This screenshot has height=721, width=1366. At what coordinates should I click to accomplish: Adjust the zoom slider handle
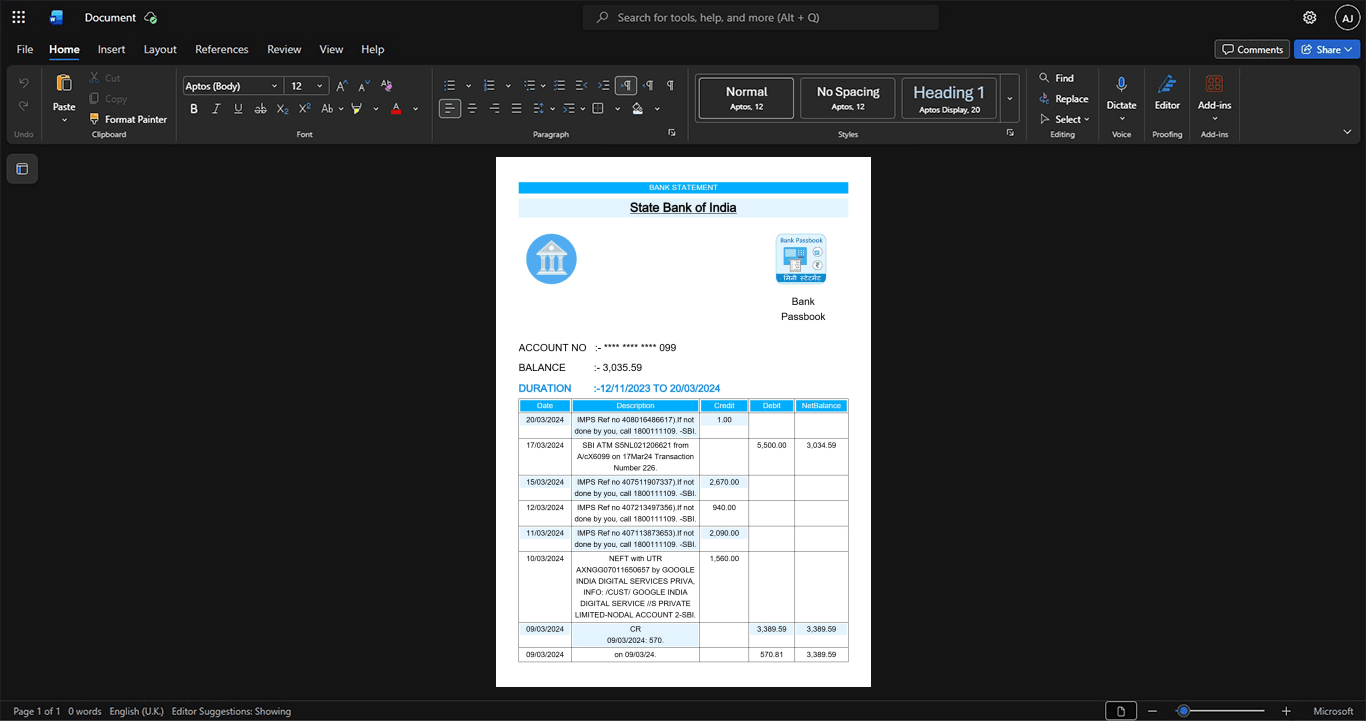(1184, 711)
